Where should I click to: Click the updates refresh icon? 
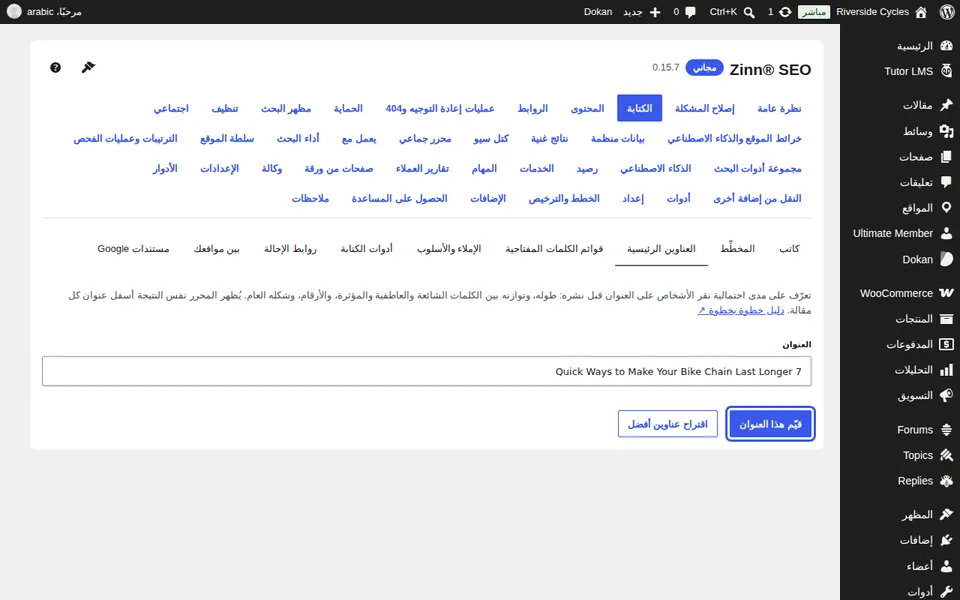[785, 12]
